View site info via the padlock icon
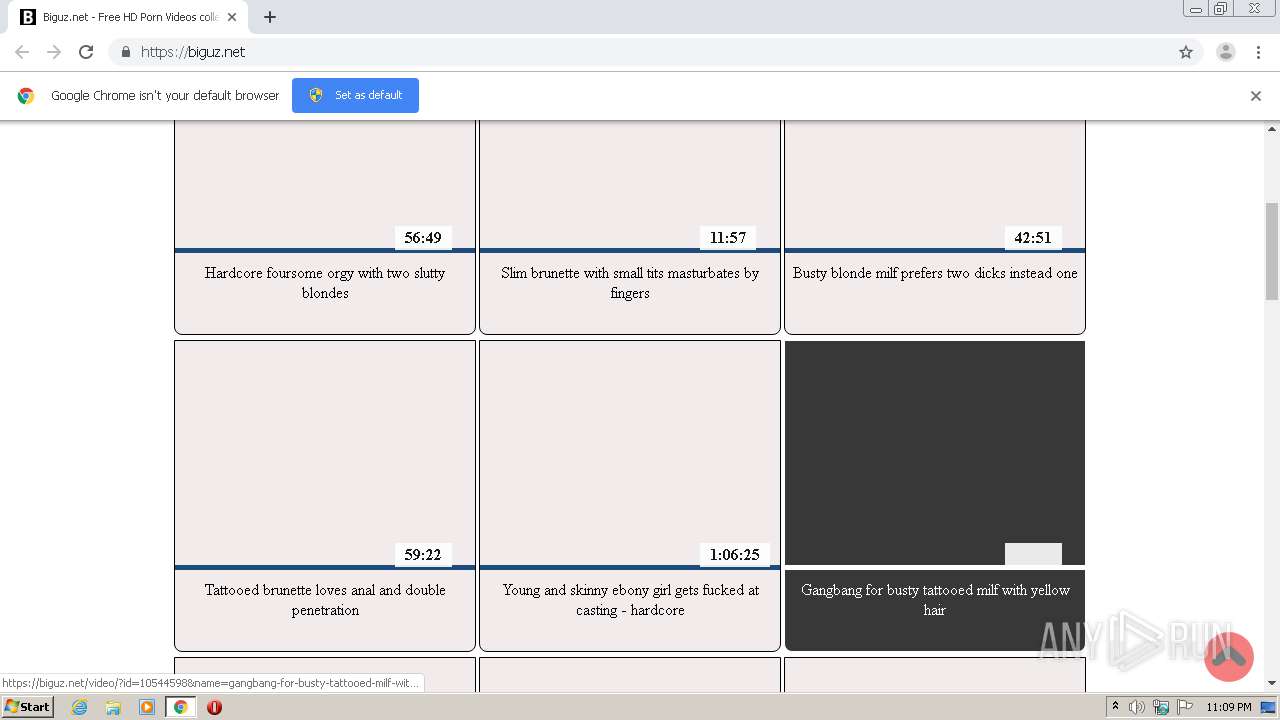The width and height of the screenshot is (1280, 720). tap(125, 52)
